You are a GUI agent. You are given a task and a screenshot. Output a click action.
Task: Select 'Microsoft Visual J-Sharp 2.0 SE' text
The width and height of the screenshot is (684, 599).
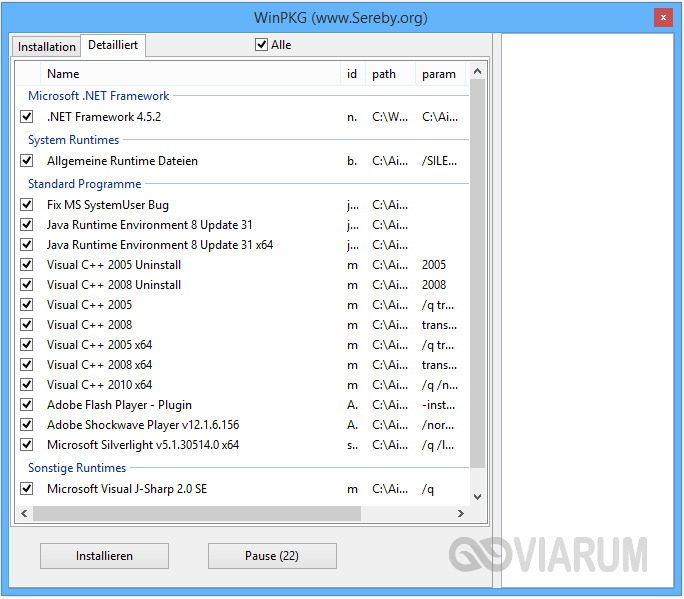click(127, 489)
